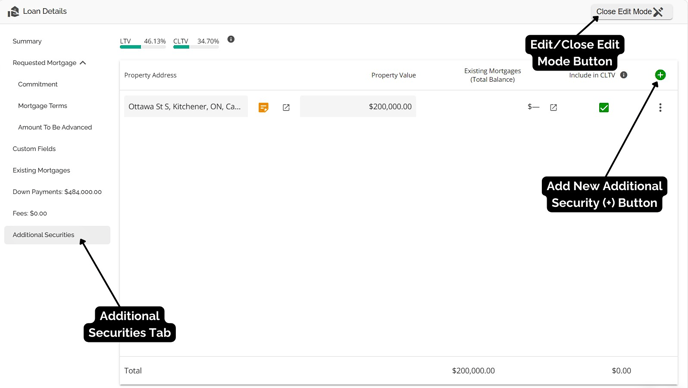Click the LTV progress bar
Viewport: 688px width, 388px height.
pos(143,47)
